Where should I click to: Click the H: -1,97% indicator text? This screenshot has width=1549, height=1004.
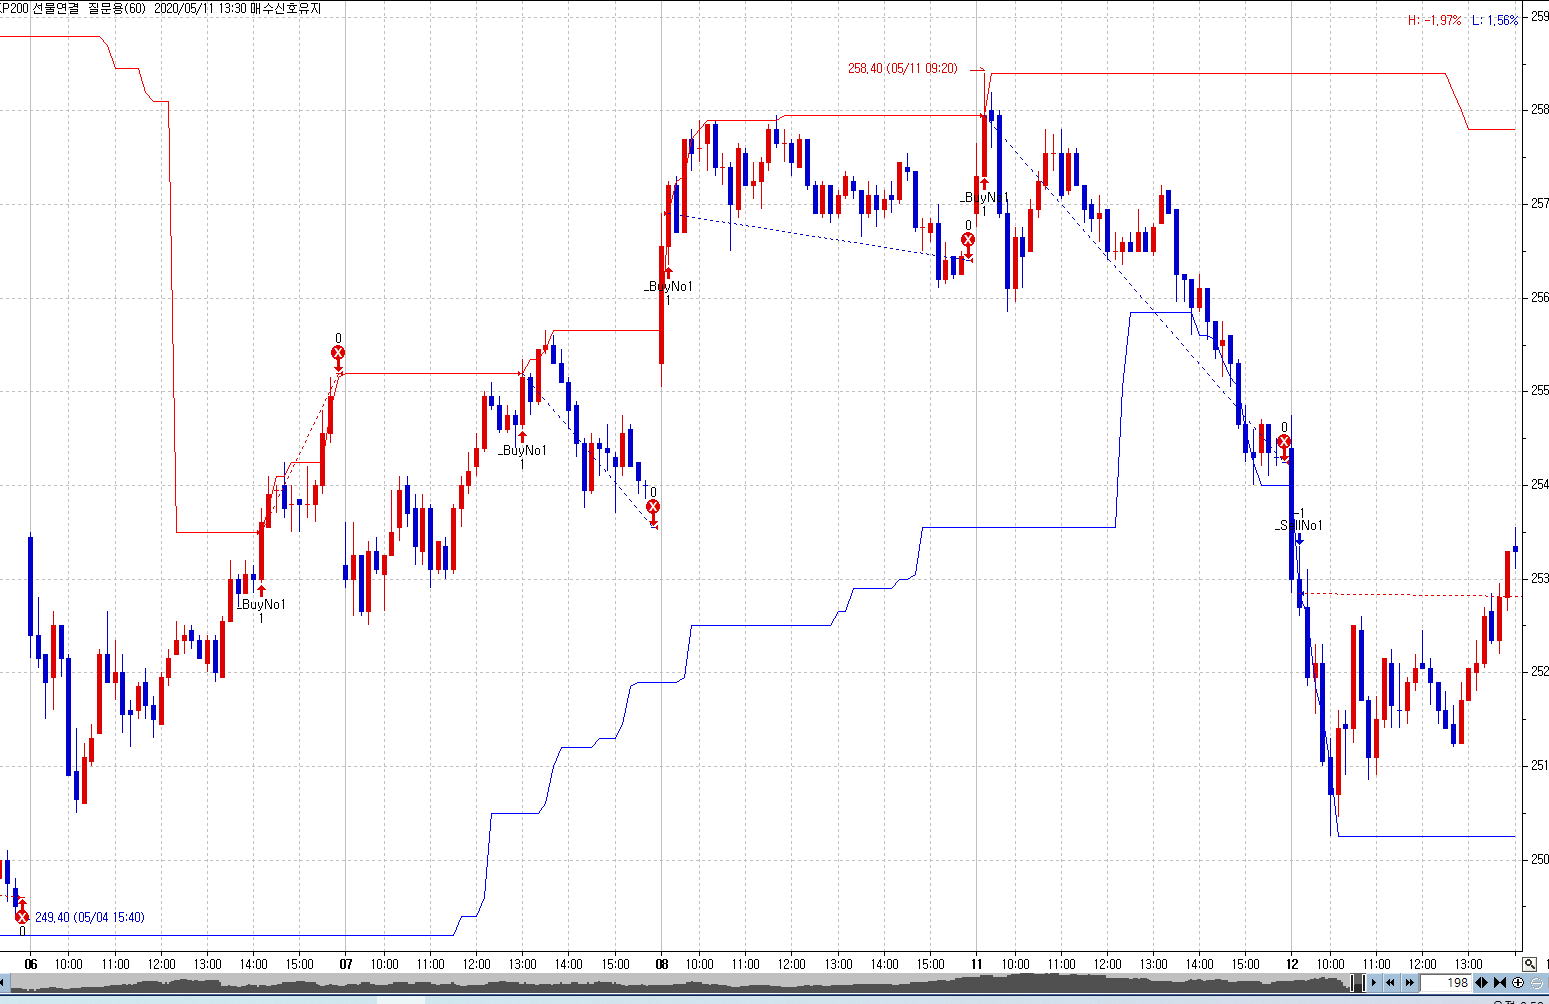(x=1434, y=20)
